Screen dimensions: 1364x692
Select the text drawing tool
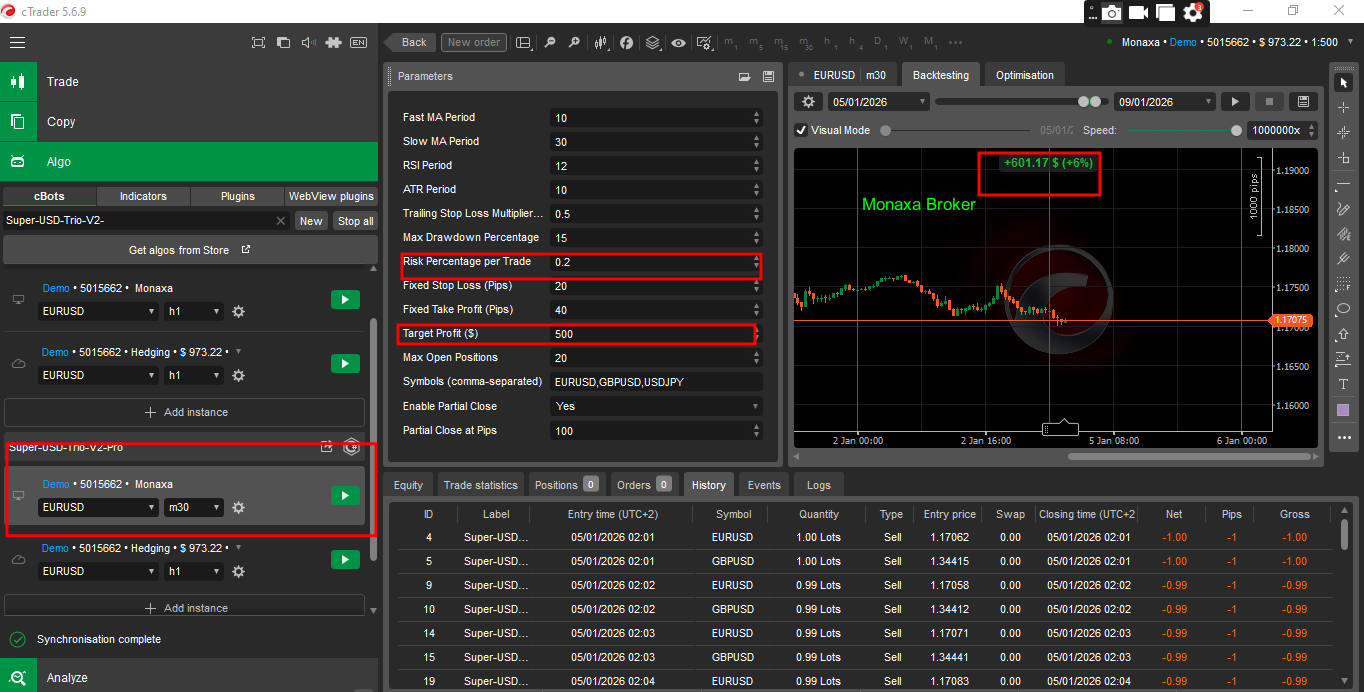tap(1343, 384)
